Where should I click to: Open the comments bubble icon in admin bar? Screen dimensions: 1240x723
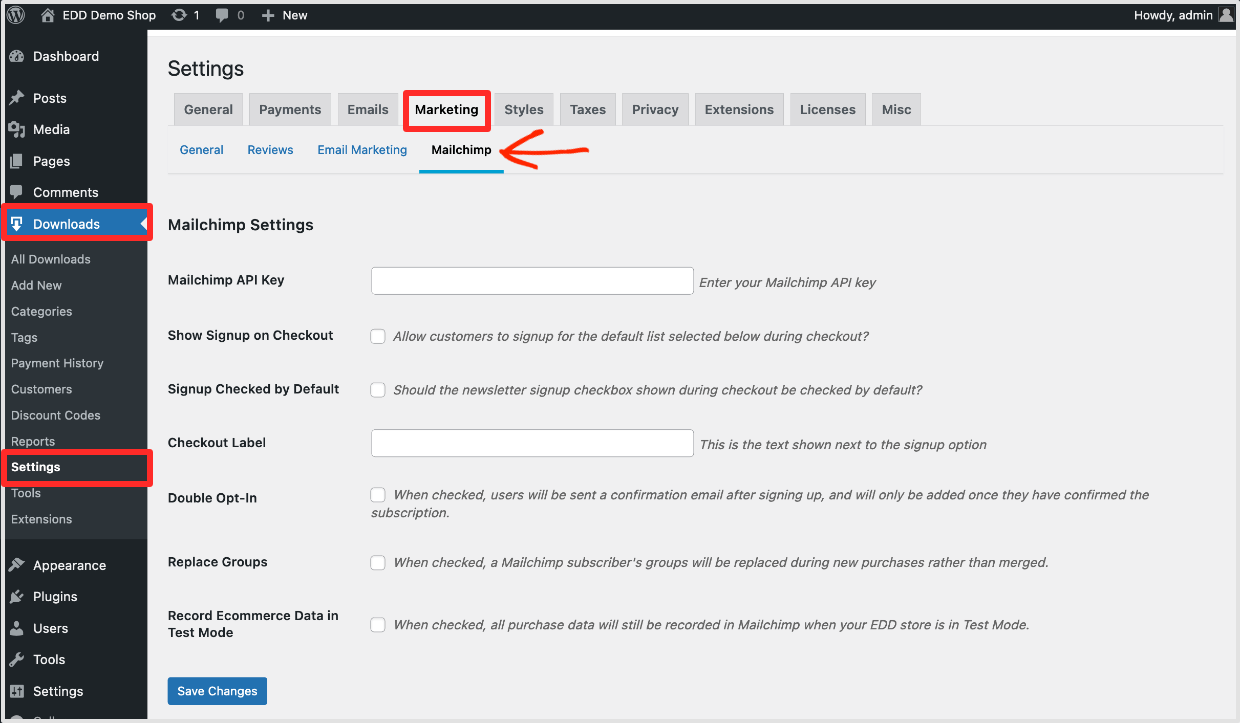tap(222, 15)
